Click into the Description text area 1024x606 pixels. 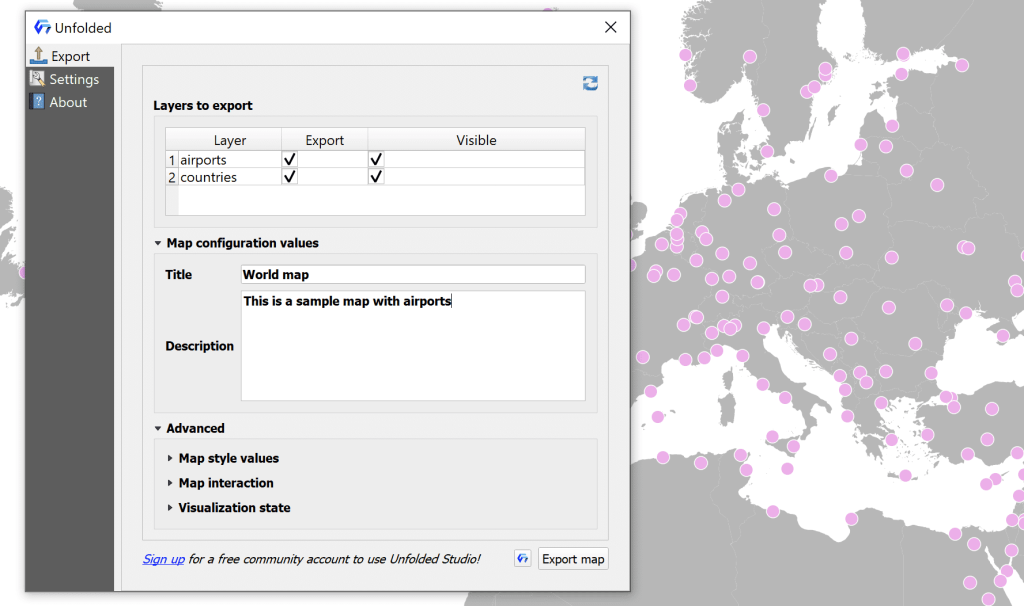[x=413, y=345]
